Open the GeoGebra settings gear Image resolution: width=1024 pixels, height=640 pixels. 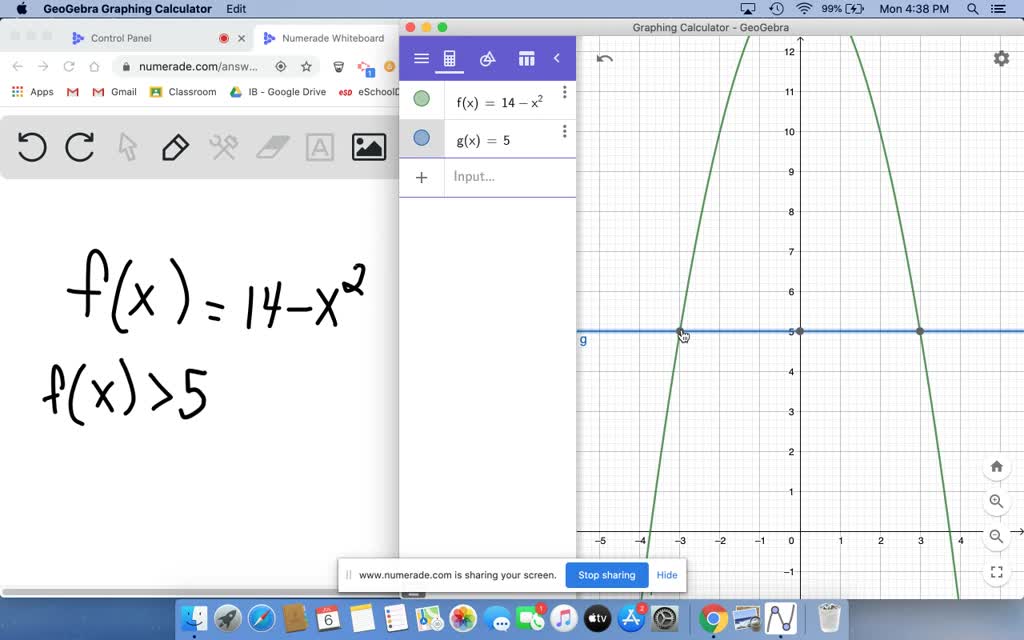(x=1001, y=58)
